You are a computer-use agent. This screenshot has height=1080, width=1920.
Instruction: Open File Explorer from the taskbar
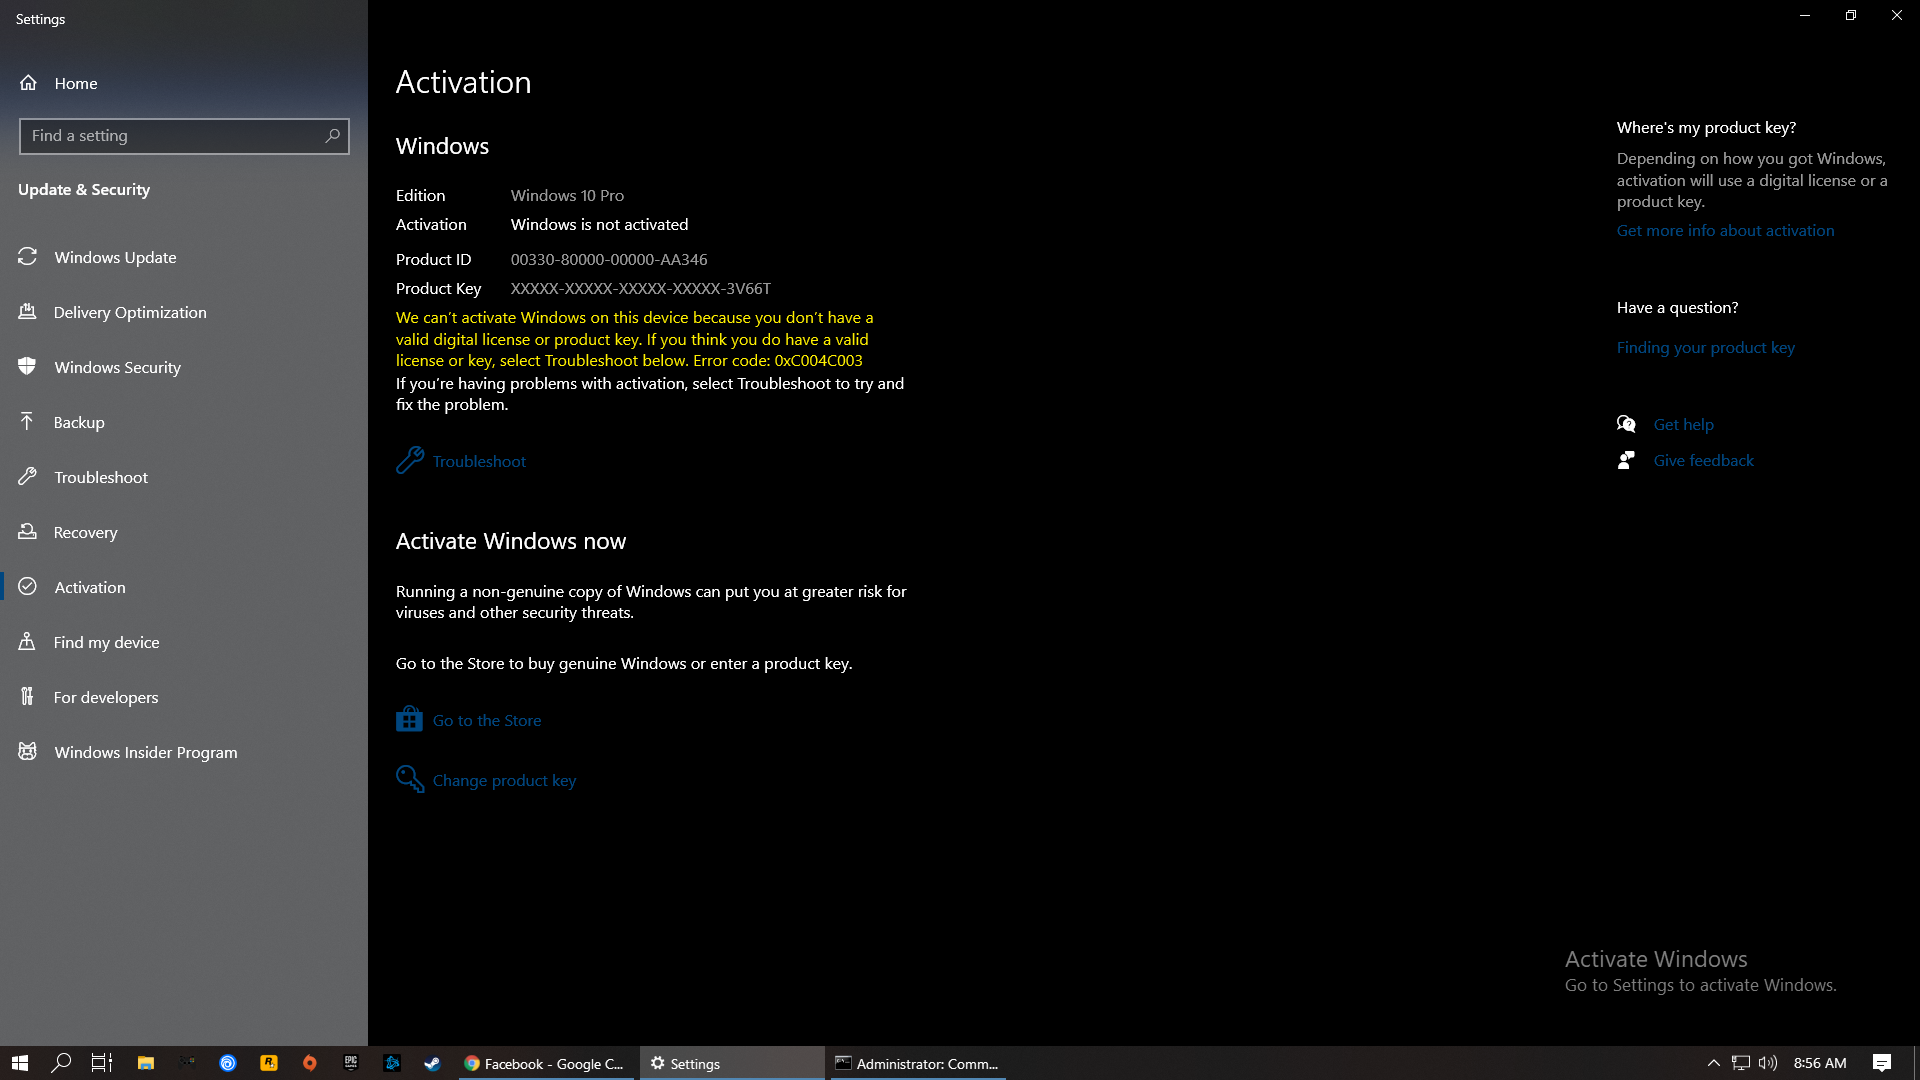pyautogui.click(x=145, y=1063)
